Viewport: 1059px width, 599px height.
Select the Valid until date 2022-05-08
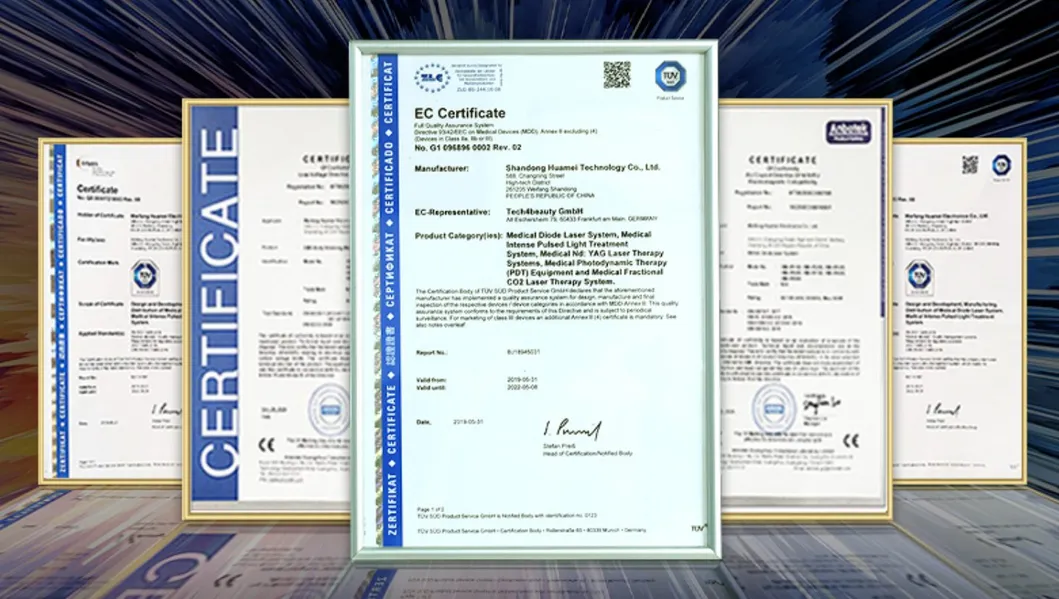(522, 386)
